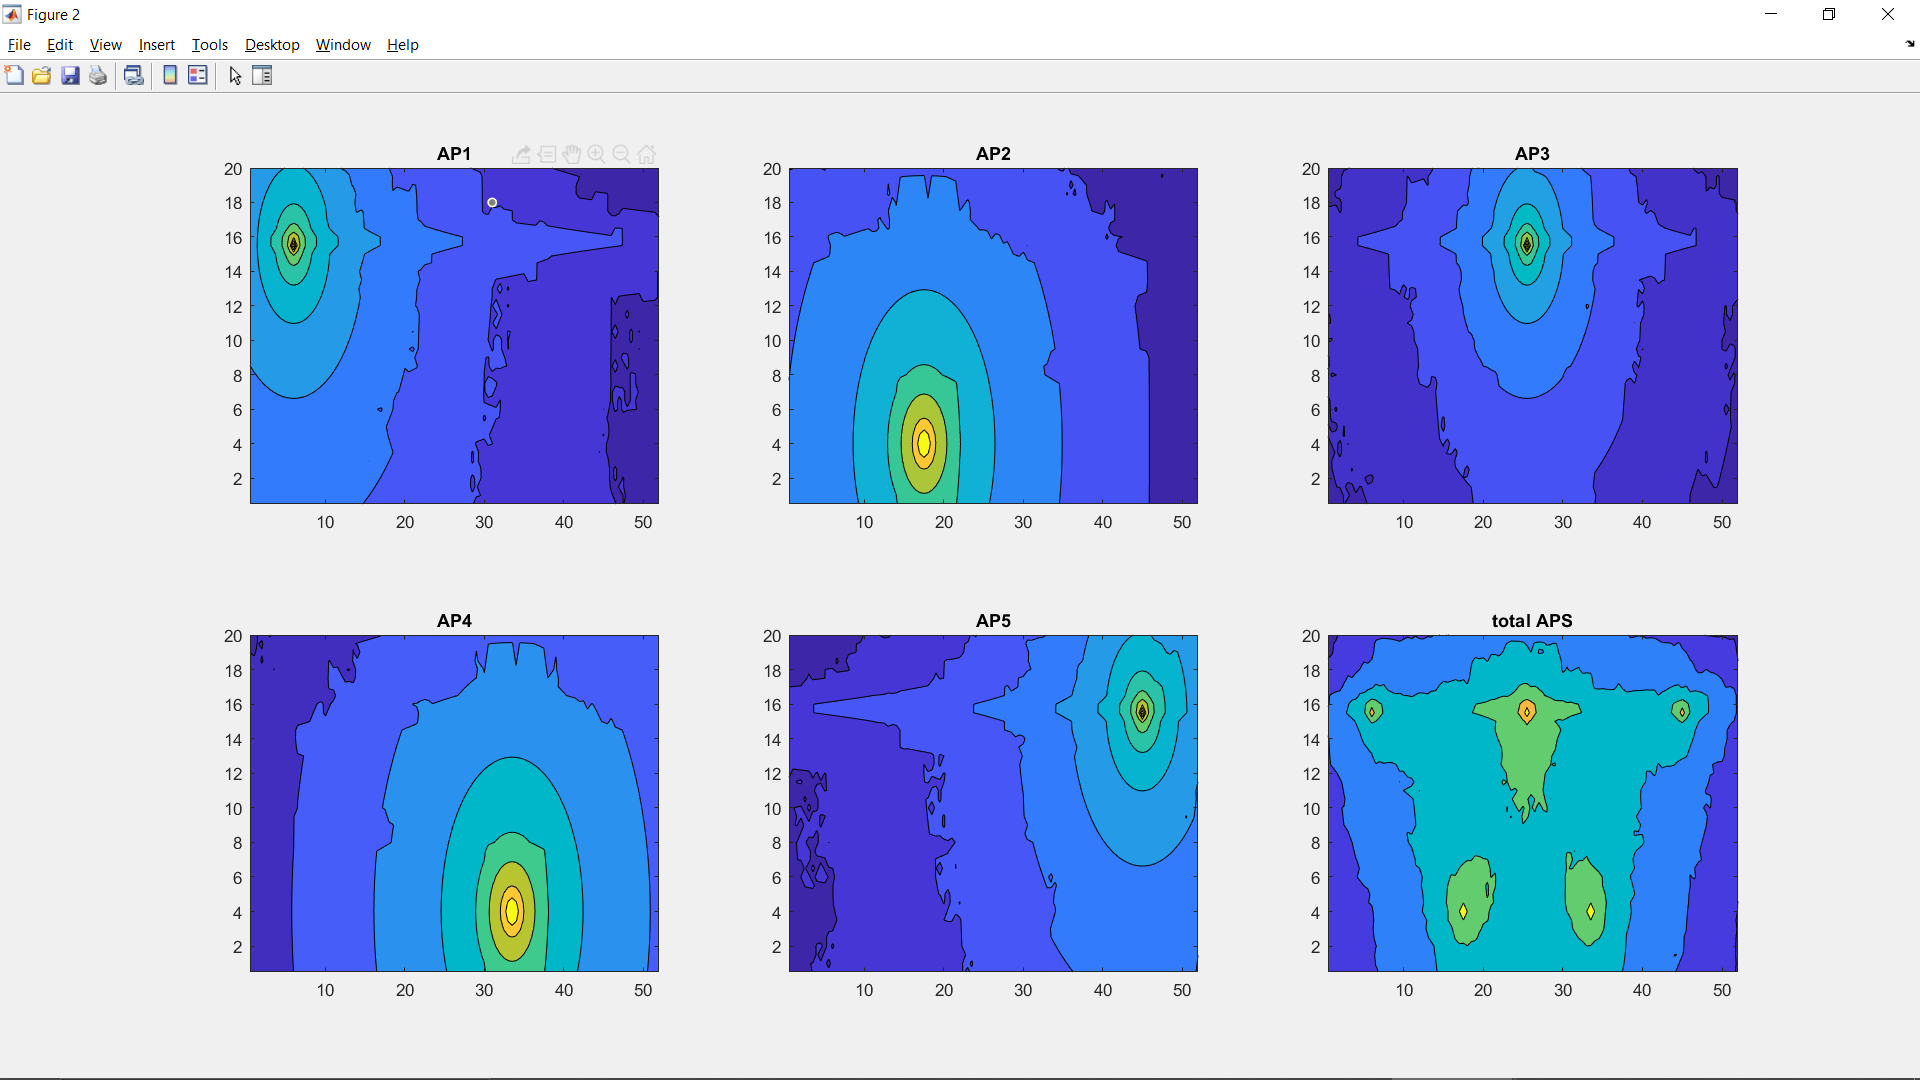Select the Link Plot toolbar icon

click(133, 75)
